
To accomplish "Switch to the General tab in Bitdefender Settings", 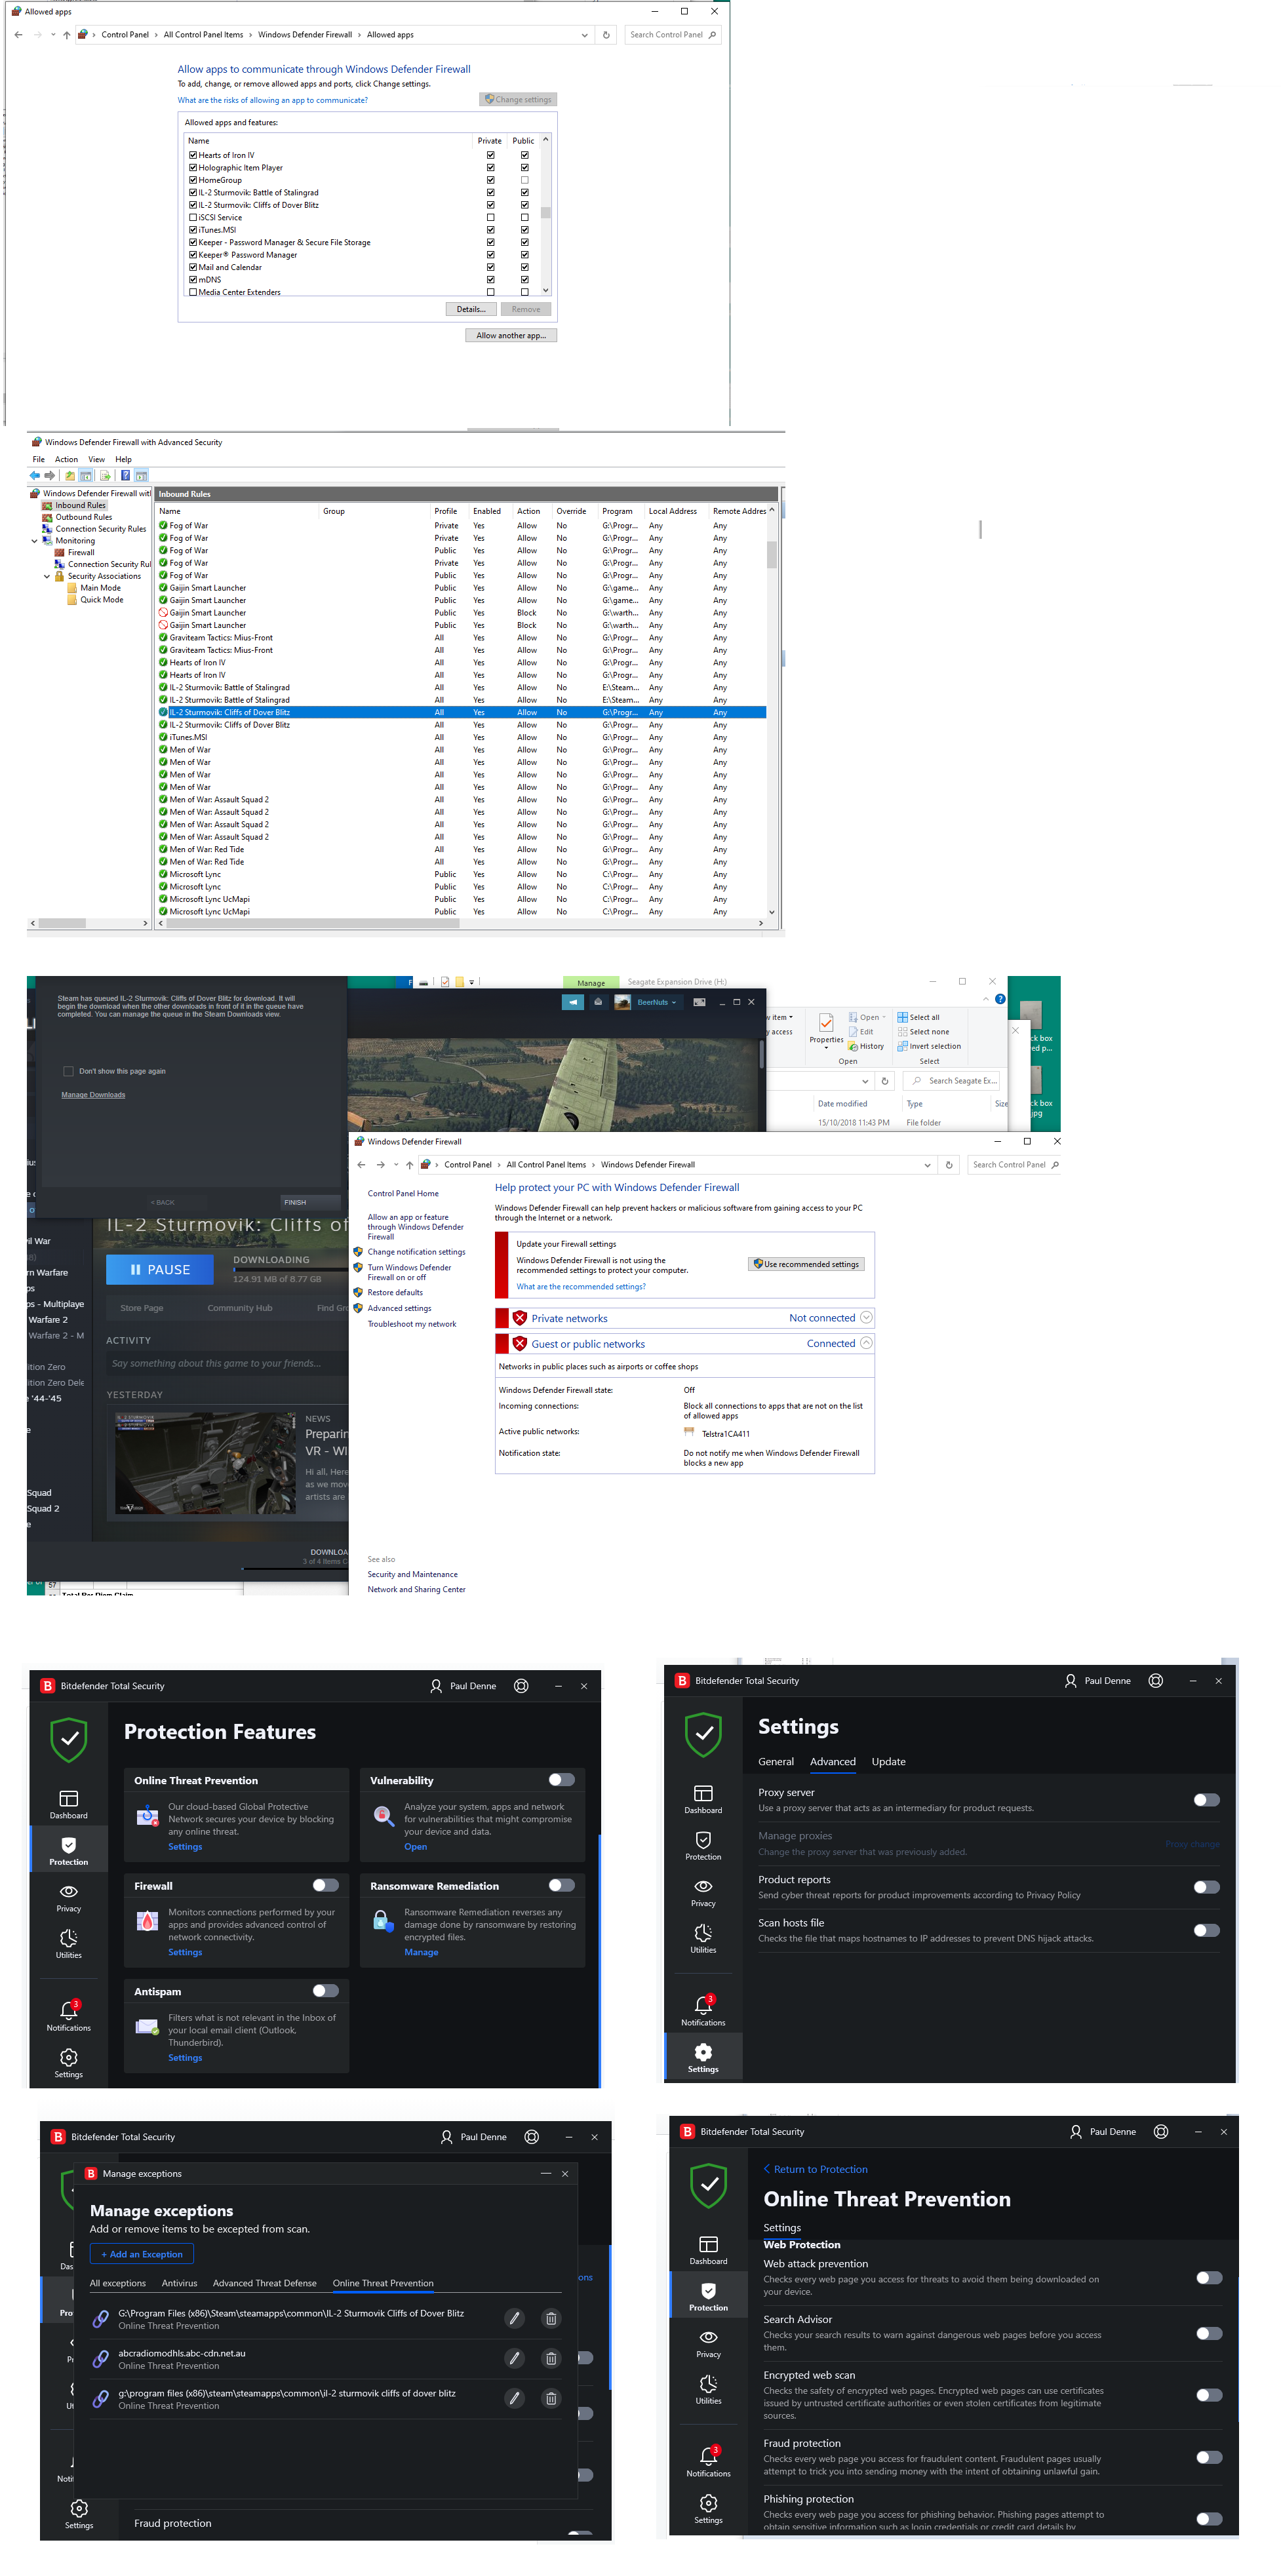I will pos(776,1762).
